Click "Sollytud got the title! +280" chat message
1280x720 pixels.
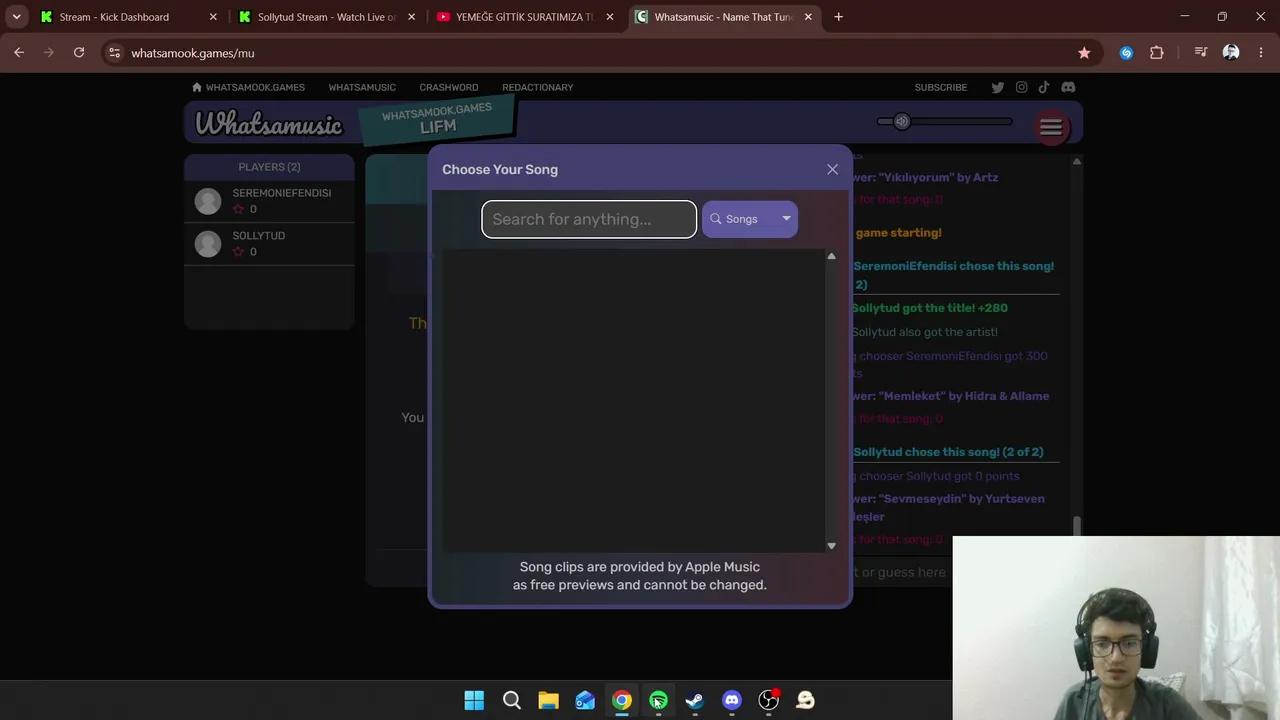point(930,308)
